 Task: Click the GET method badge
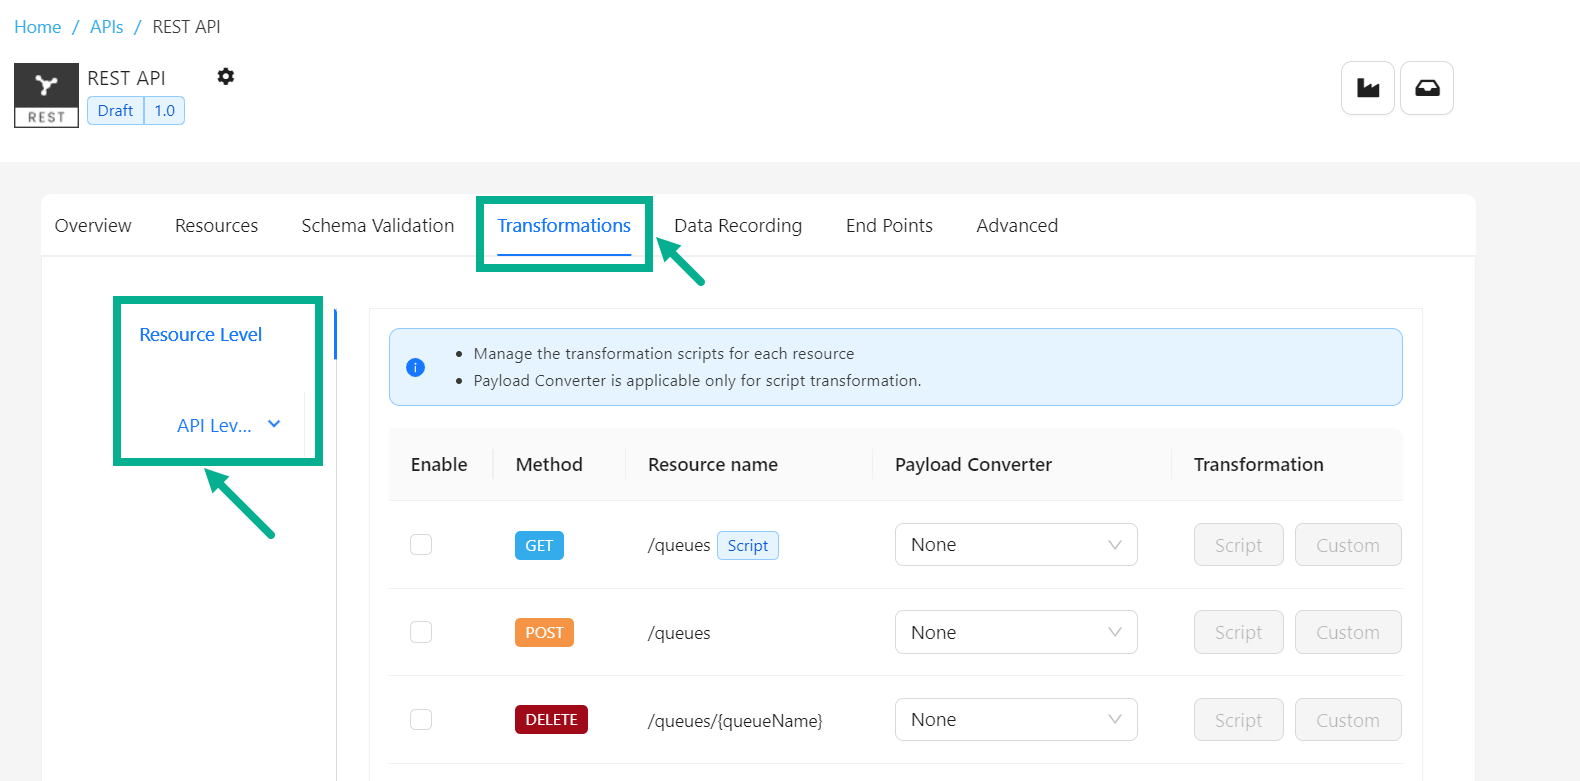(x=539, y=546)
